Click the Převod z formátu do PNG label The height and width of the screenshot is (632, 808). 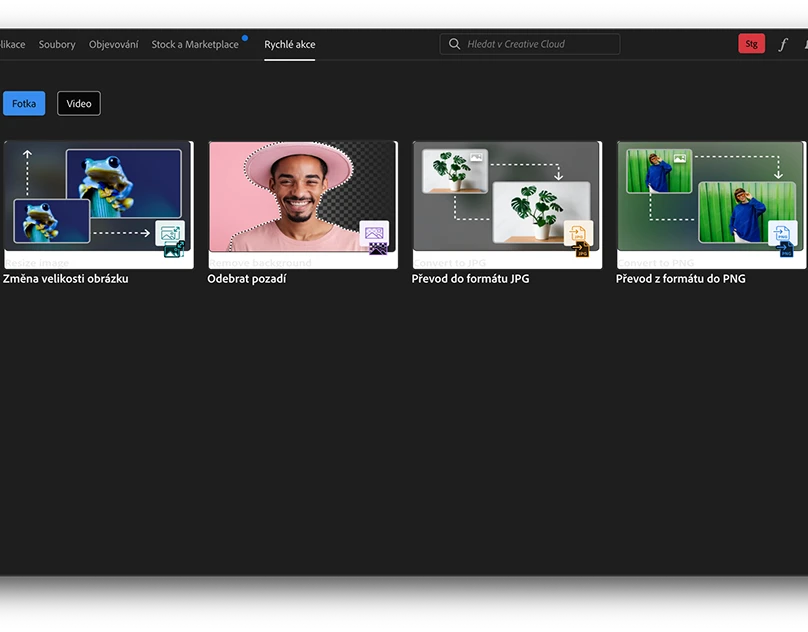tap(681, 279)
